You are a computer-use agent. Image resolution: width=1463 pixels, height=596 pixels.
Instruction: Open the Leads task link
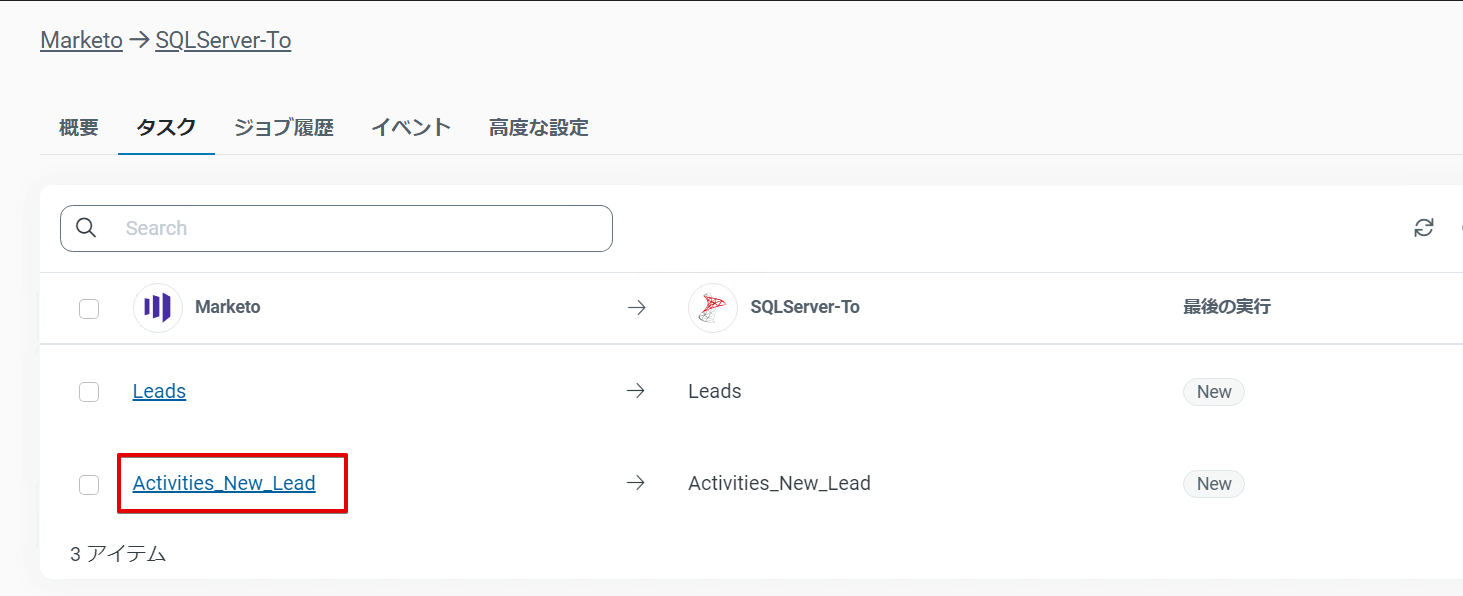click(159, 391)
